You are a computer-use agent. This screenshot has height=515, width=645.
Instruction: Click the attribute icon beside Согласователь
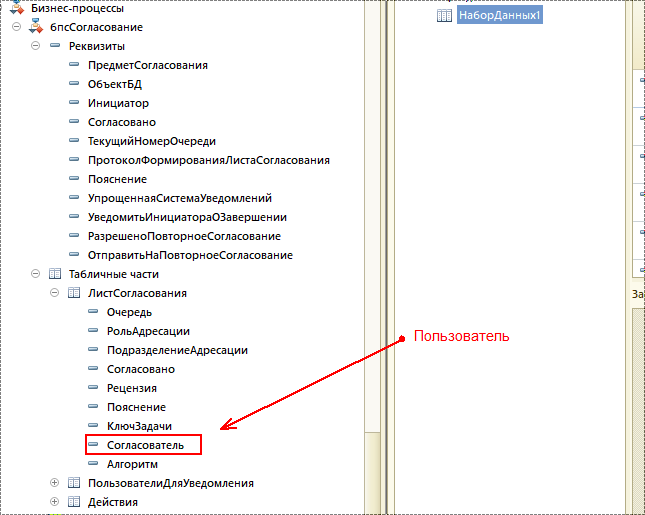93,444
